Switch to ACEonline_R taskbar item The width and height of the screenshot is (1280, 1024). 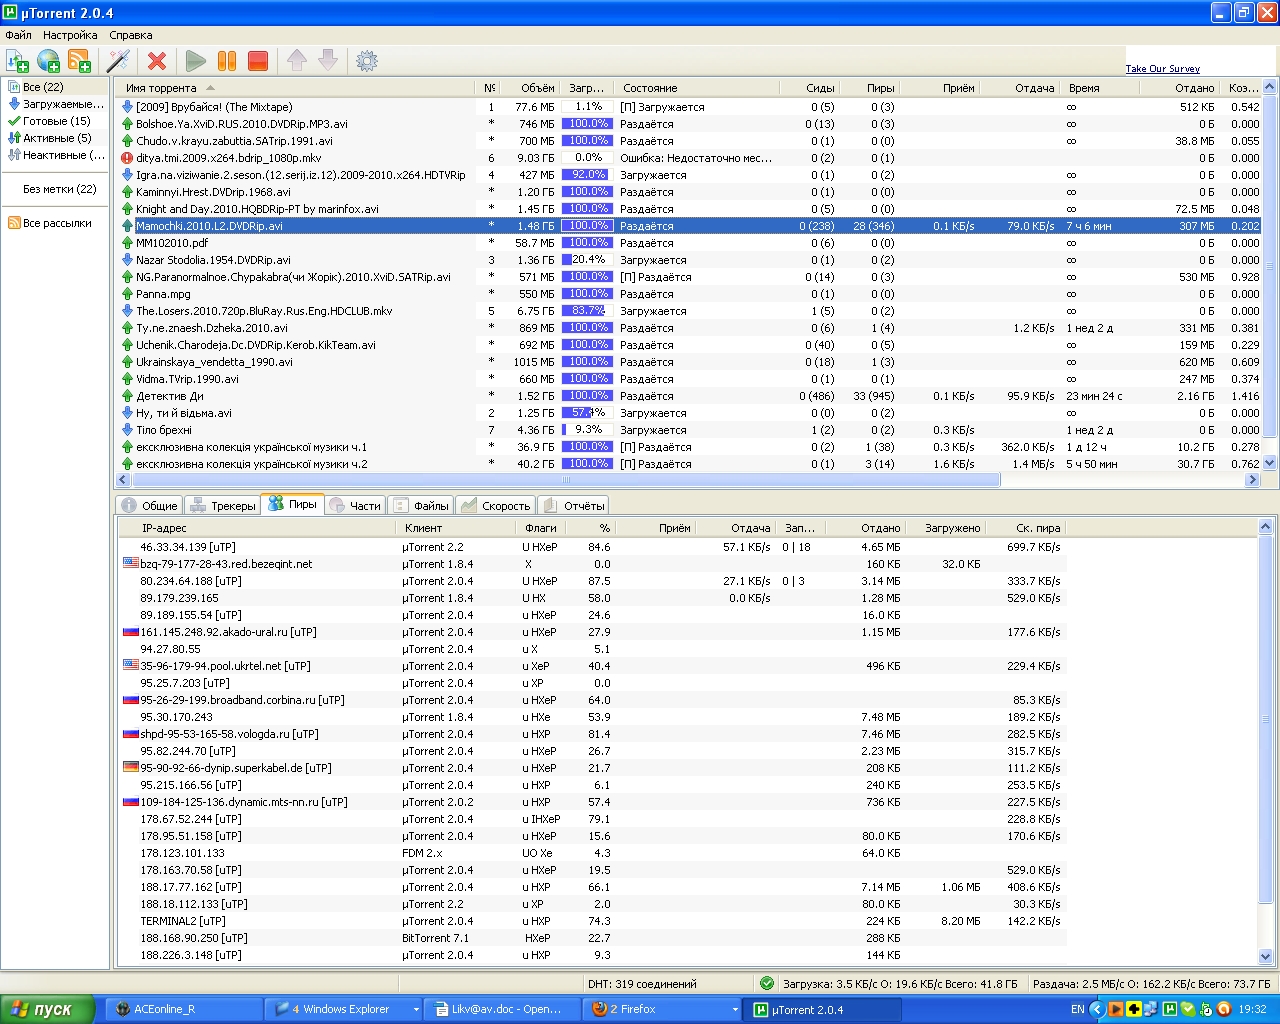tap(185, 1009)
